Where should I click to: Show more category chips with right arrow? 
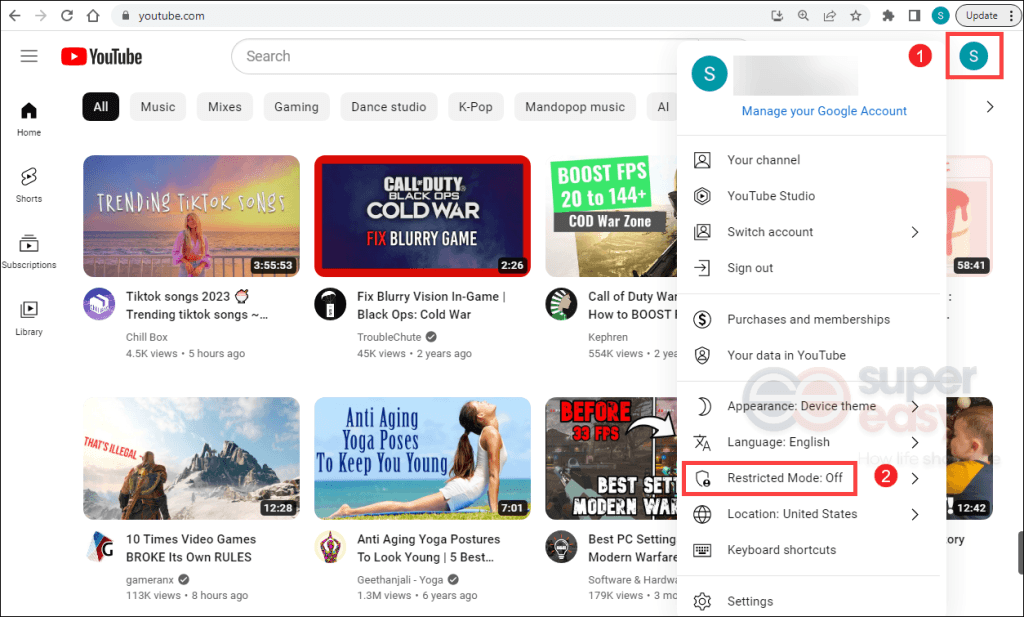pyautogui.click(x=990, y=106)
